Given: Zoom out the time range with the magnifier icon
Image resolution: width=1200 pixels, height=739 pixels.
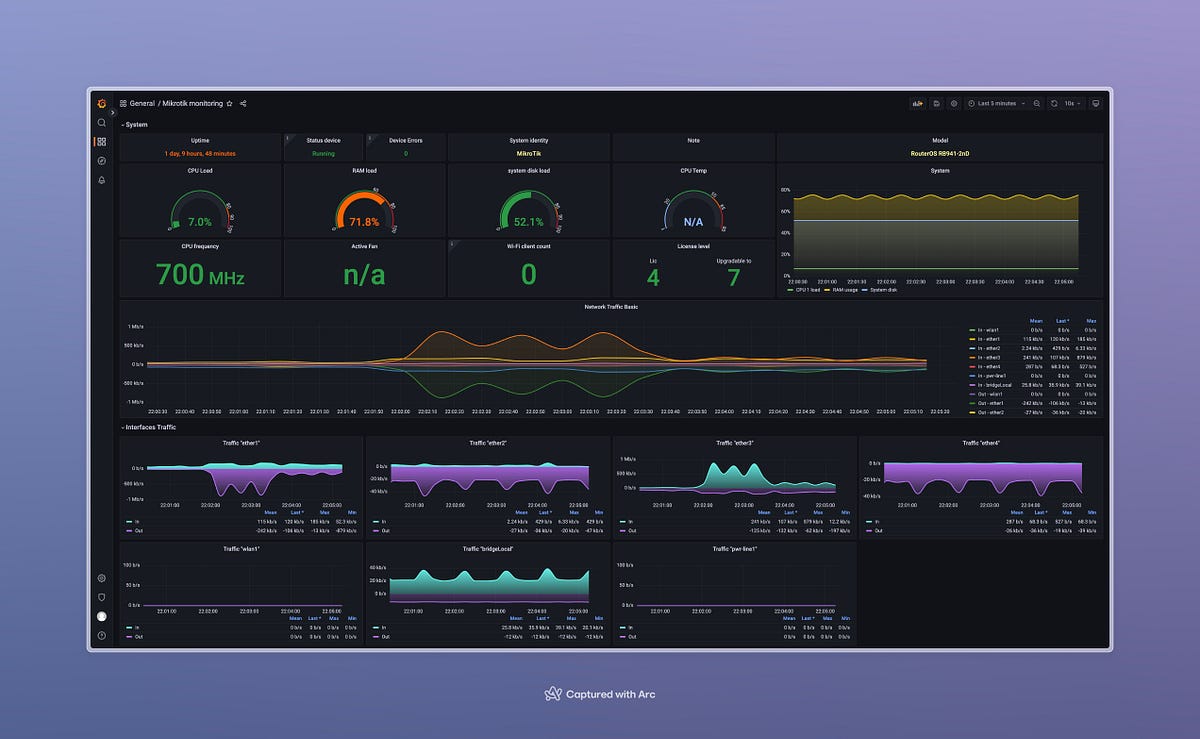Looking at the screenshot, I should click(x=1037, y=103).
